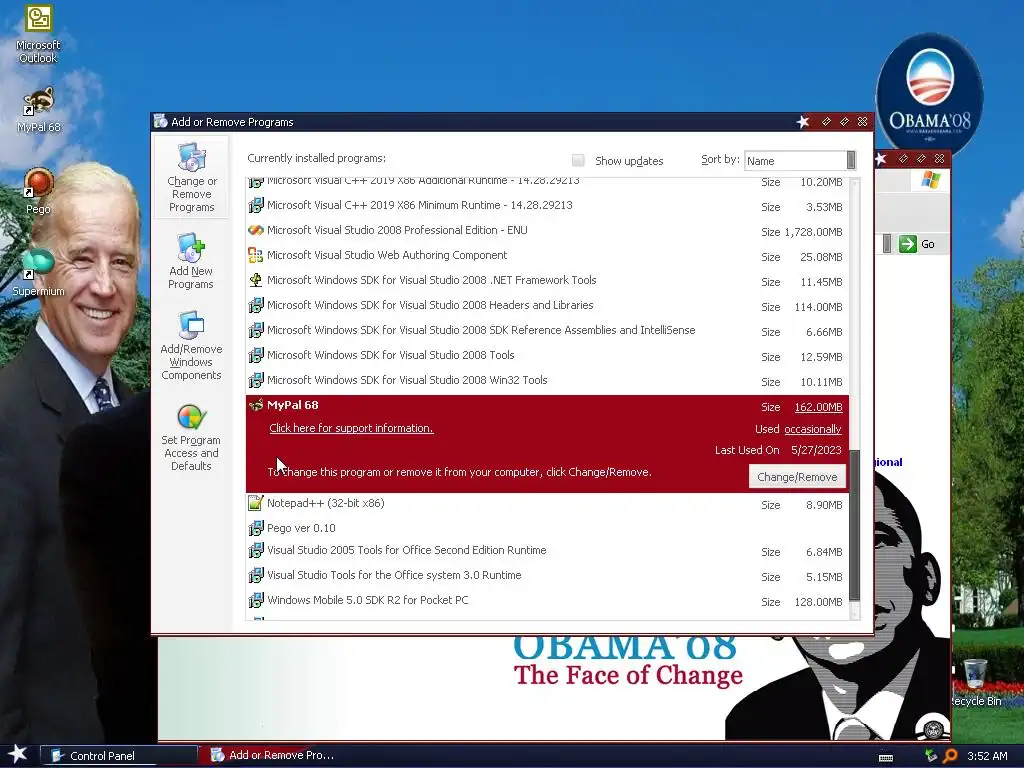Select Windows SDK Visual Studio 2008 Win32 Tools

[407, 380]
